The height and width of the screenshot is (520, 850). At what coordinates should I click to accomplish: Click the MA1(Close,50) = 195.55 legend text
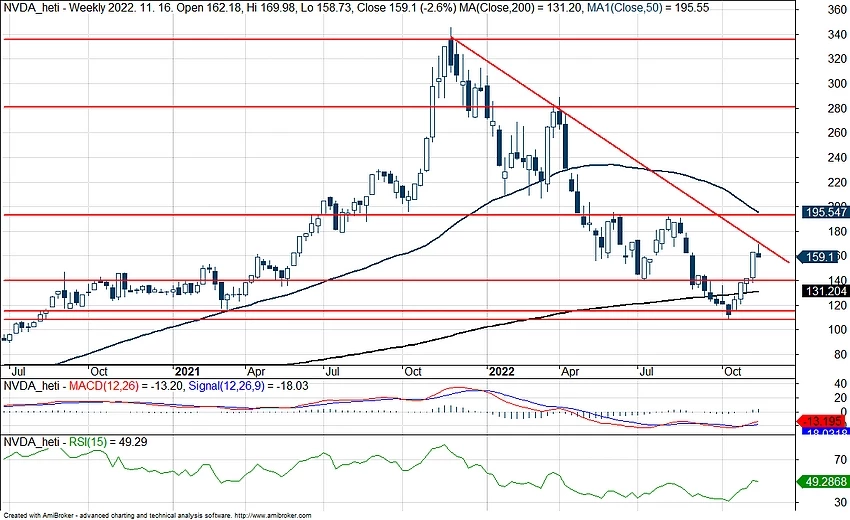coord(648,8)
